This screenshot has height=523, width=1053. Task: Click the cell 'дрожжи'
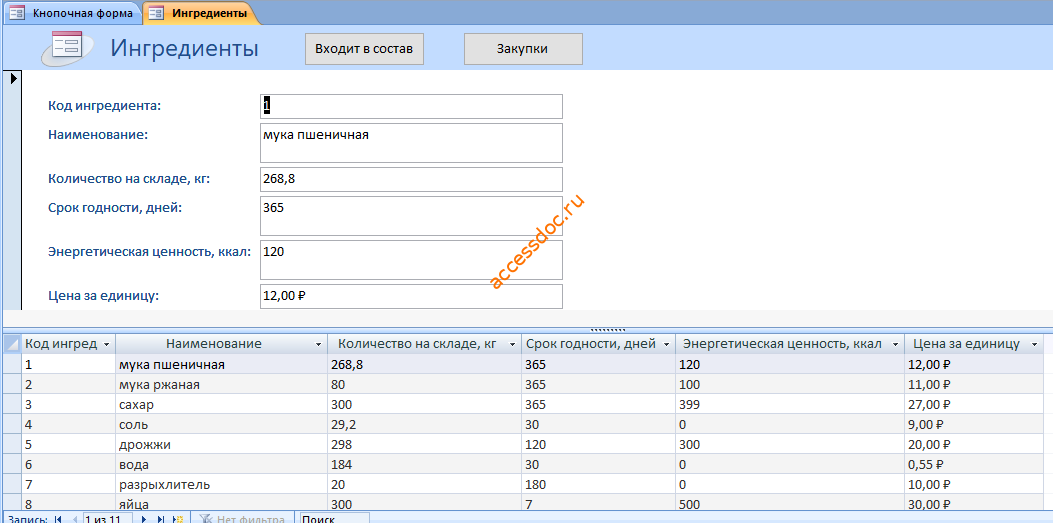click(222, 444)
